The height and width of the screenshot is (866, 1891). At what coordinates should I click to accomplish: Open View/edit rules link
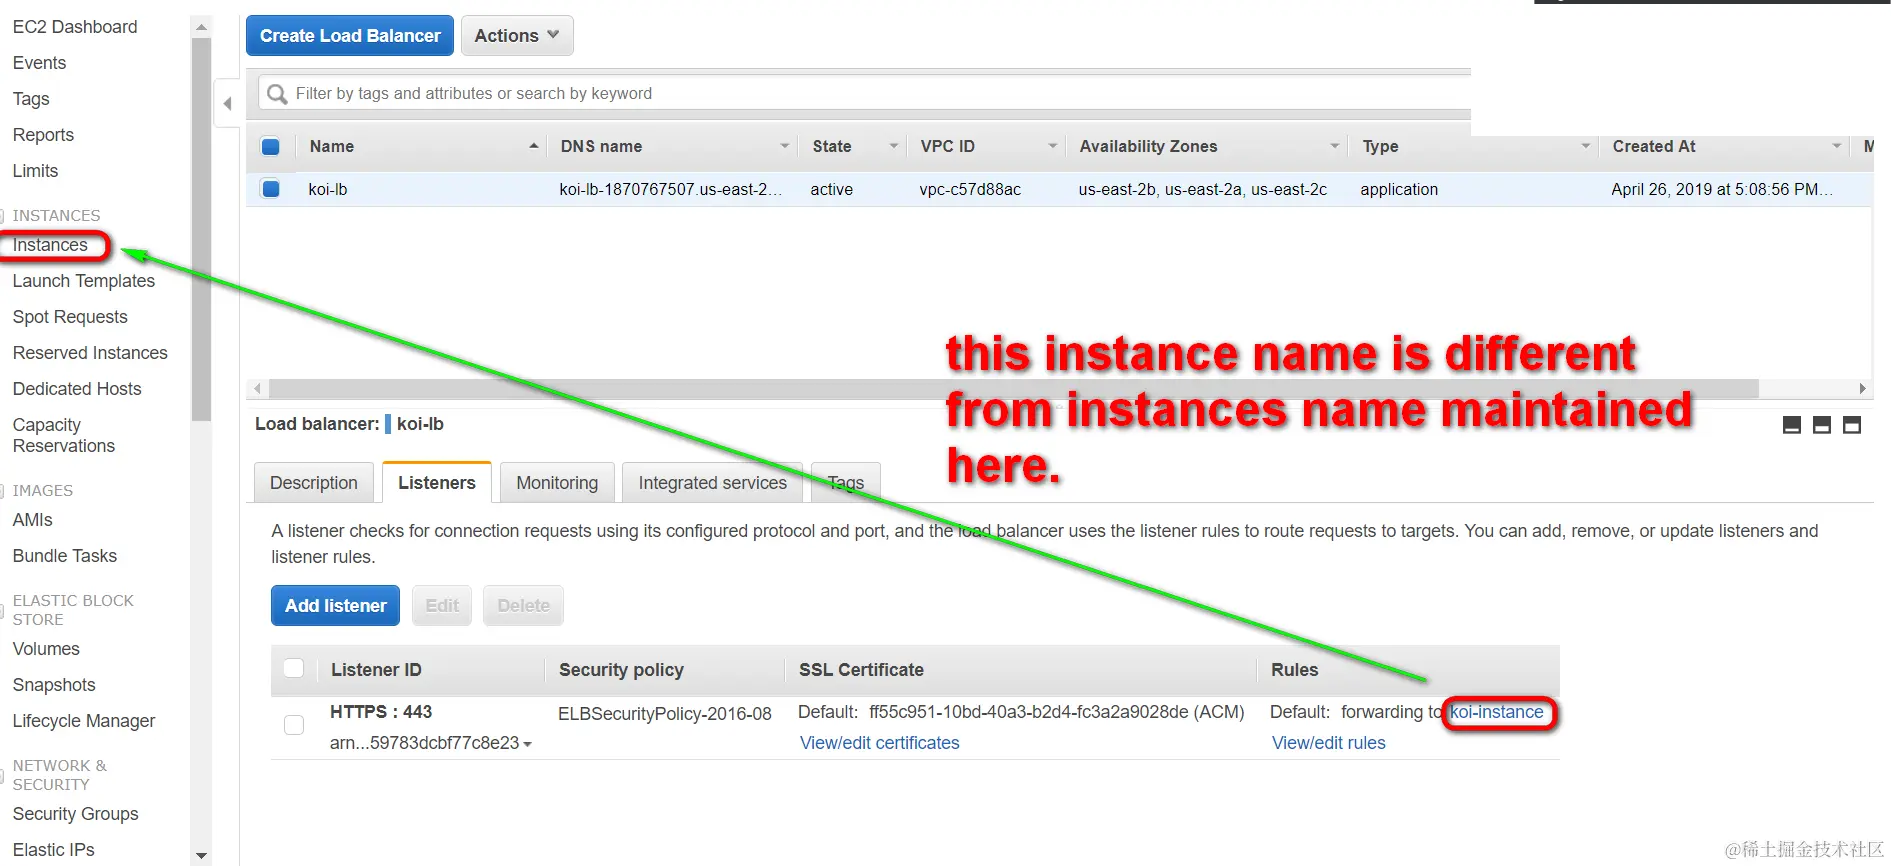pyautogui.click(x=1329, y=743)
